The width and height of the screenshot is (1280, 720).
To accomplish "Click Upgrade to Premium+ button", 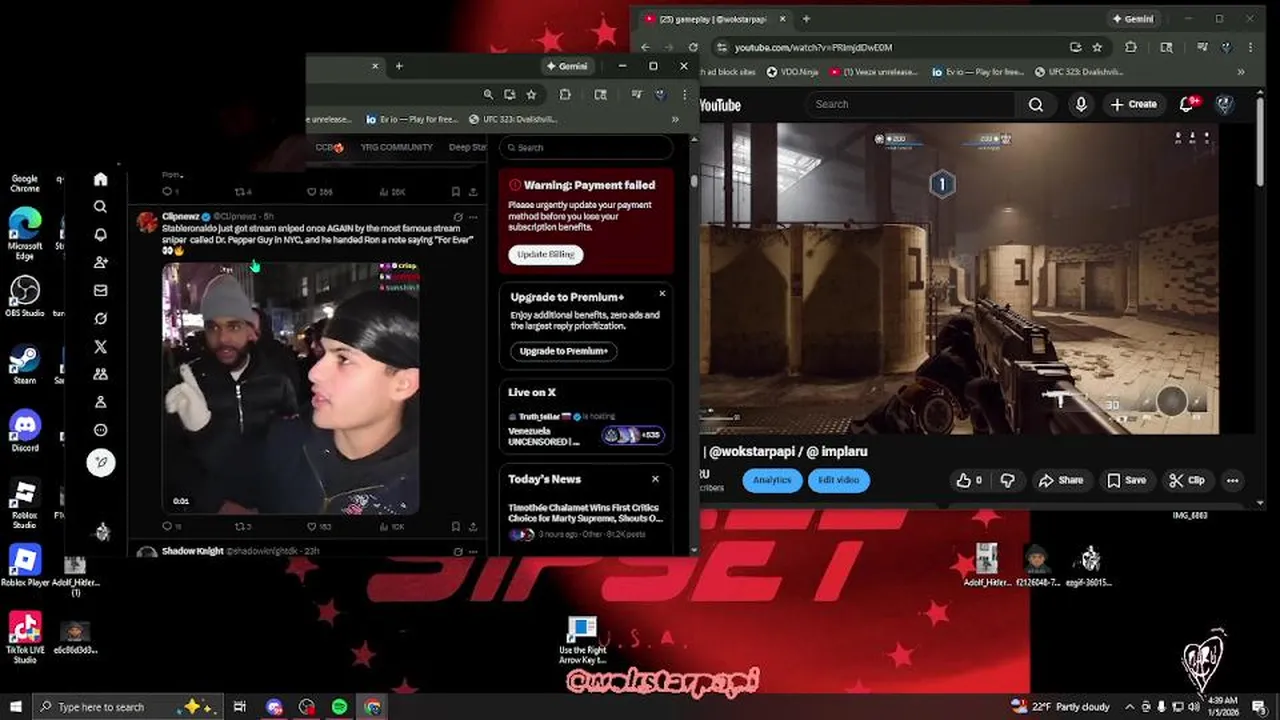I will pos(564,351).
